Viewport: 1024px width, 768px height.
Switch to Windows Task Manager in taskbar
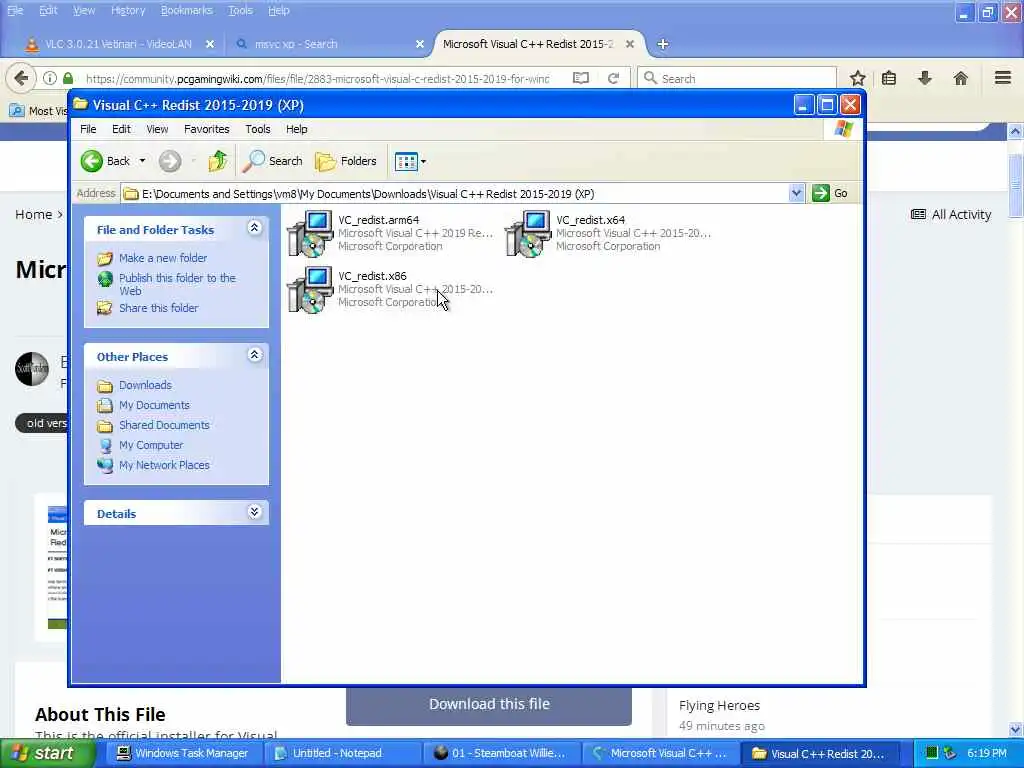pos(183,754)
